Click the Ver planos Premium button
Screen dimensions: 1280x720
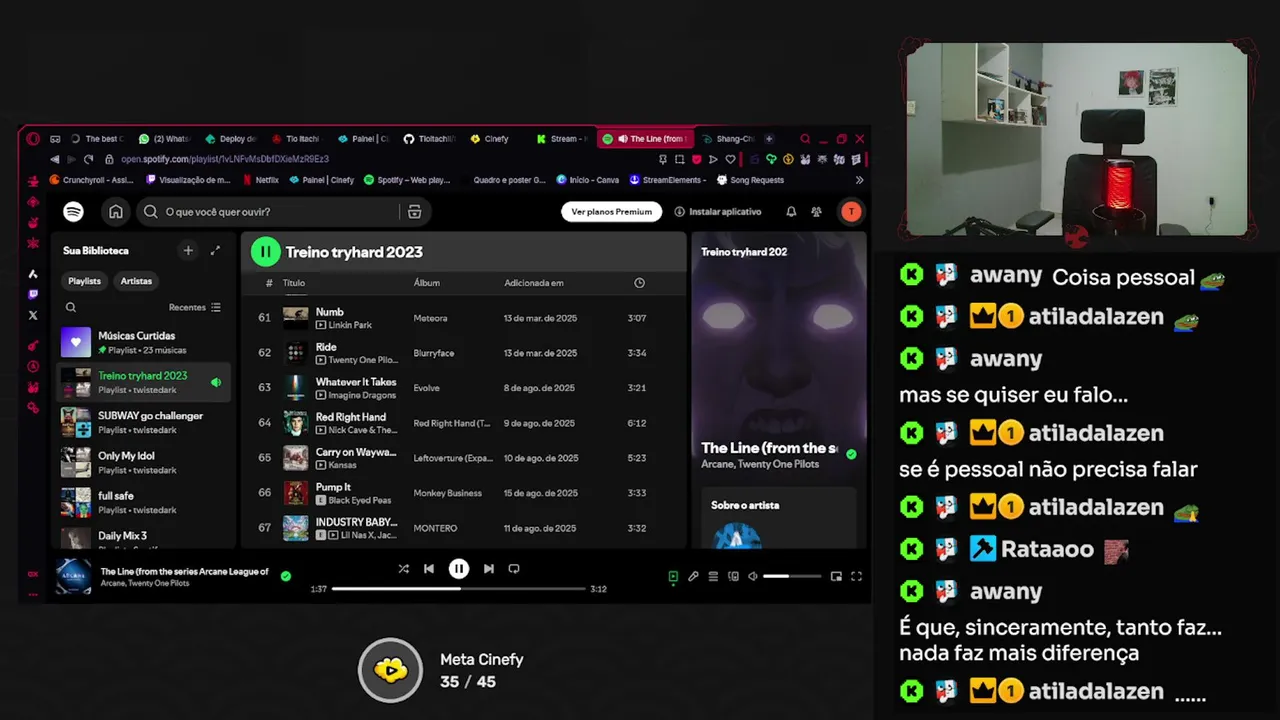[611, 212]
